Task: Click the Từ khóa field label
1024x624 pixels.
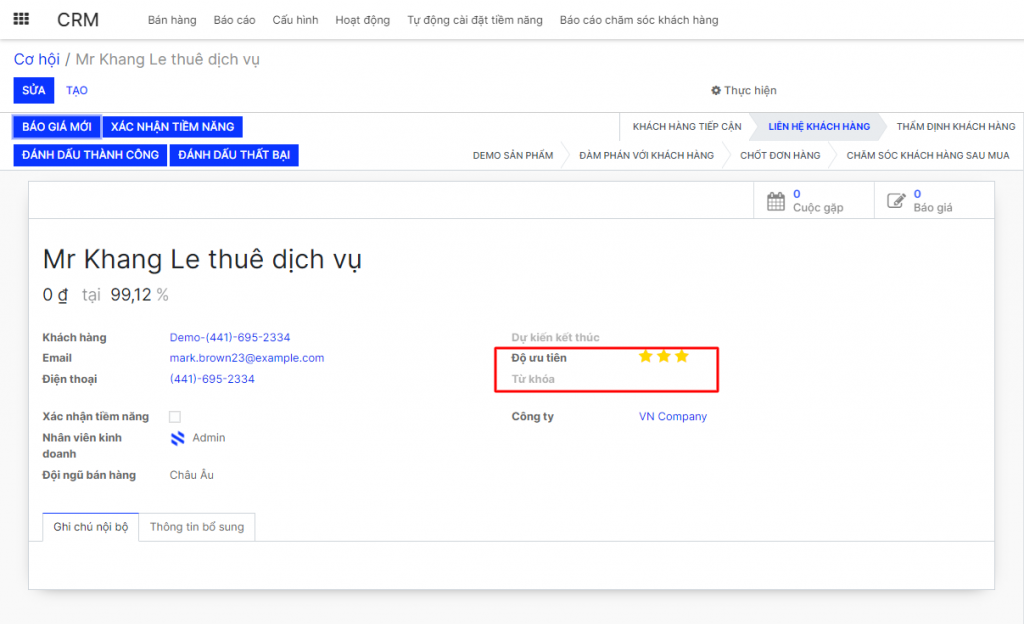Action: [533, 379]
